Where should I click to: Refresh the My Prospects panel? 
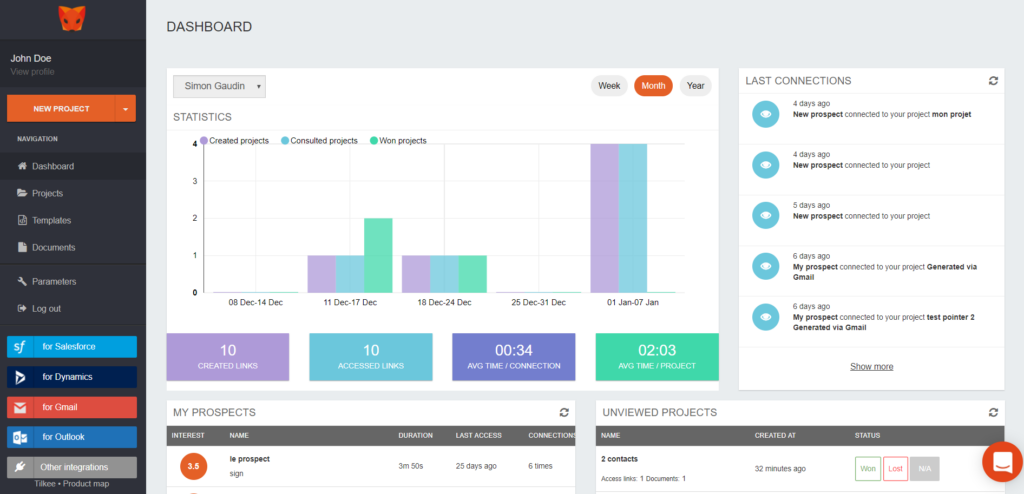pos(564,412)
